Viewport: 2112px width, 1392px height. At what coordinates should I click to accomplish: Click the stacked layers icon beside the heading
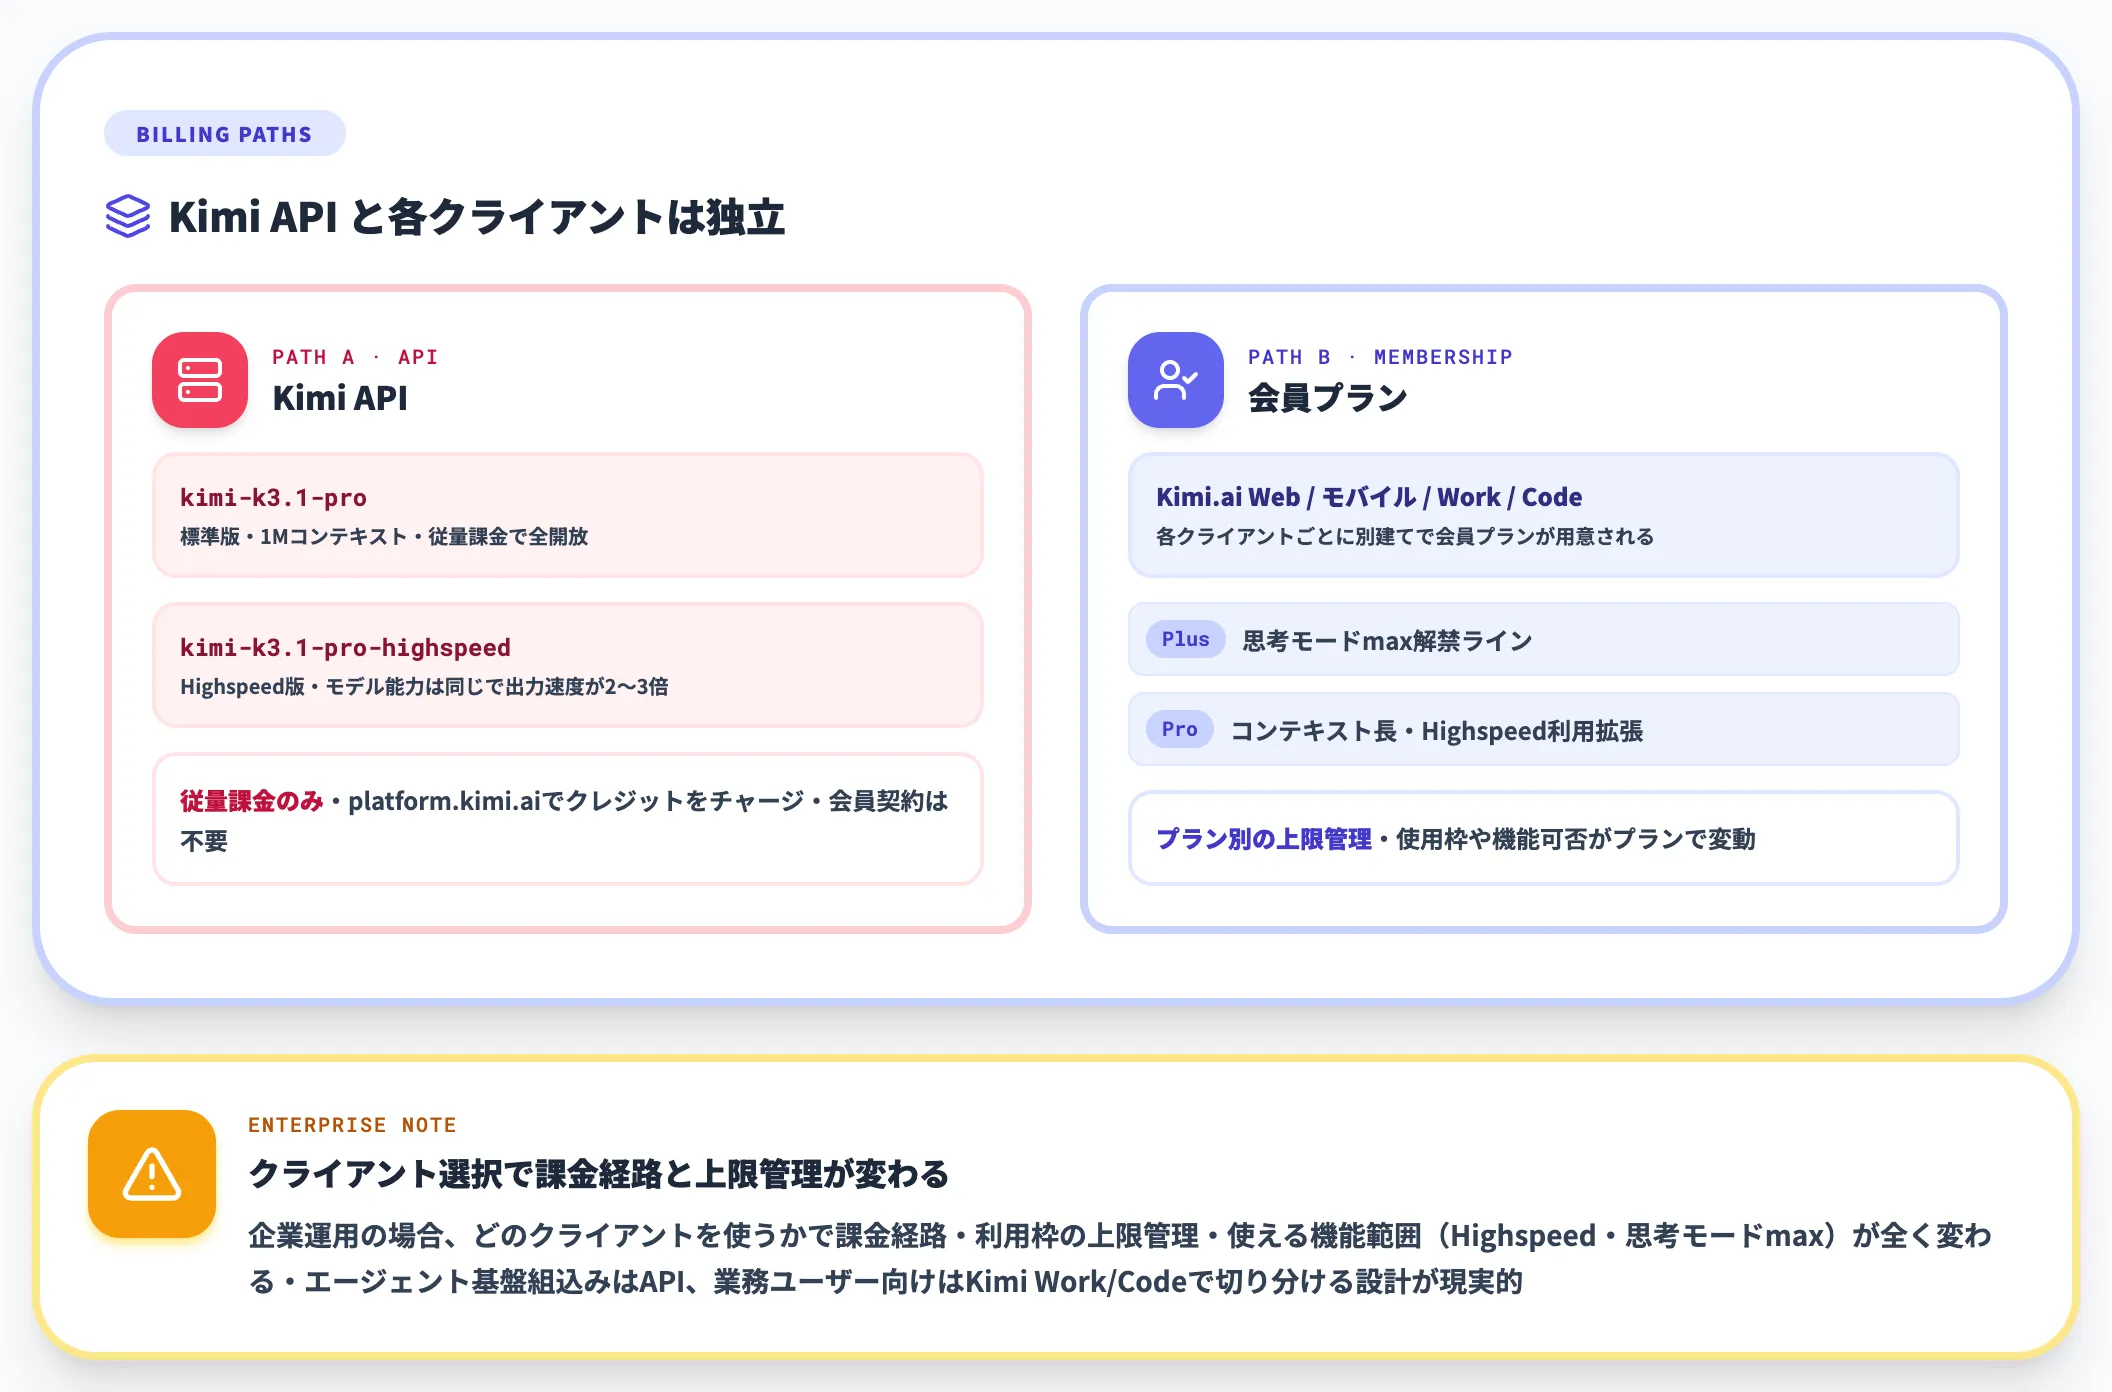[128, 216]
